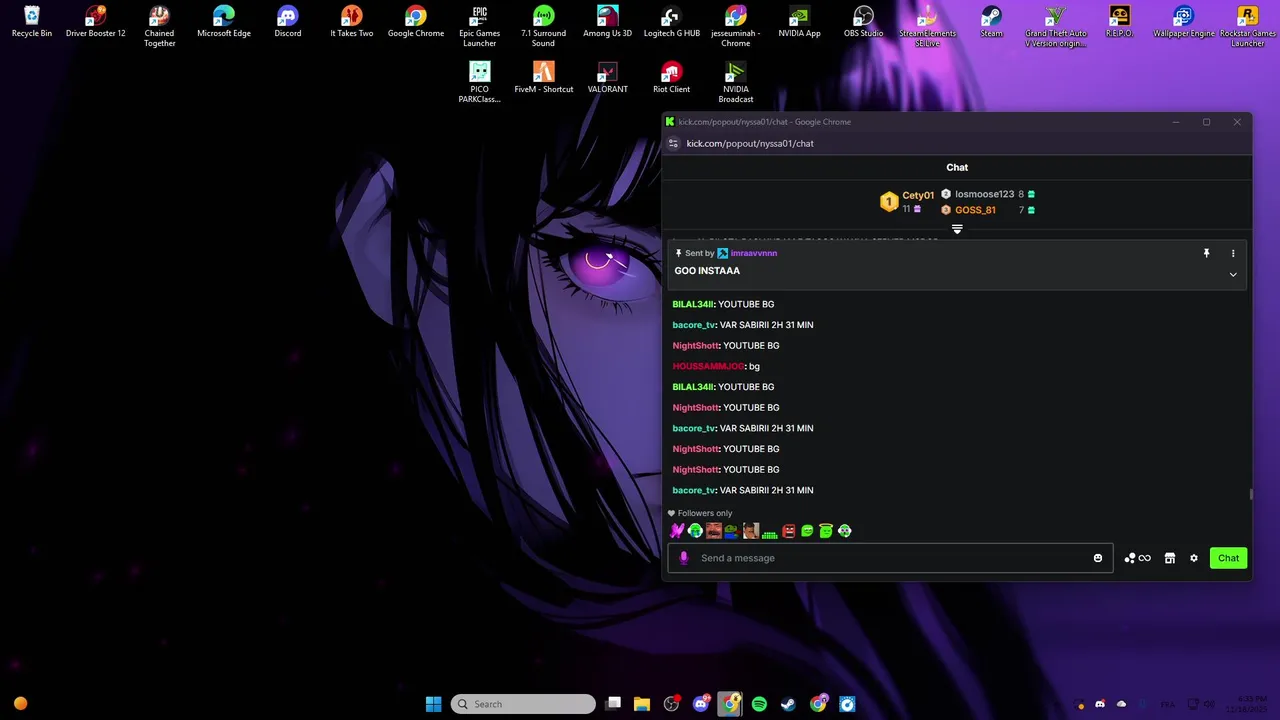1280x720 pixels.
Task: Select the R.E.P.O. desktop icon
Action: [1119, 22]
